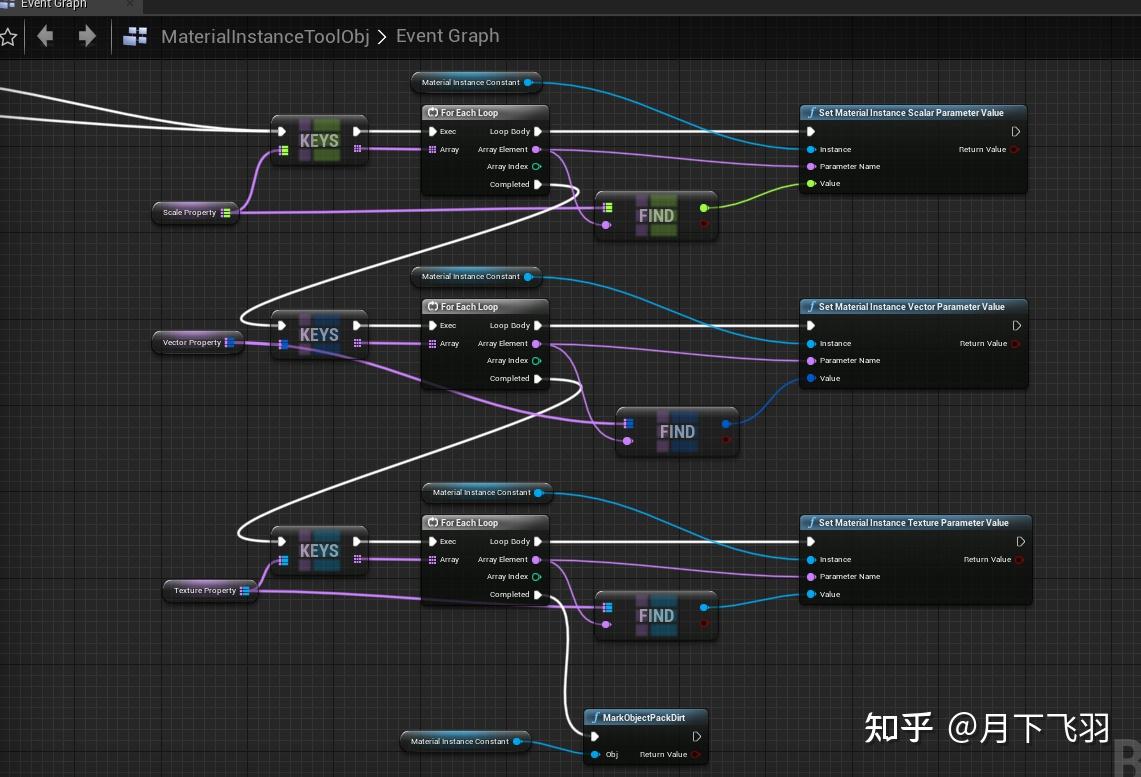Click the array grid icon on Scale Property node
Image resolution: width=1141 pixels, height=777 pixels.
pyautogui.click(x=225, y=213)
